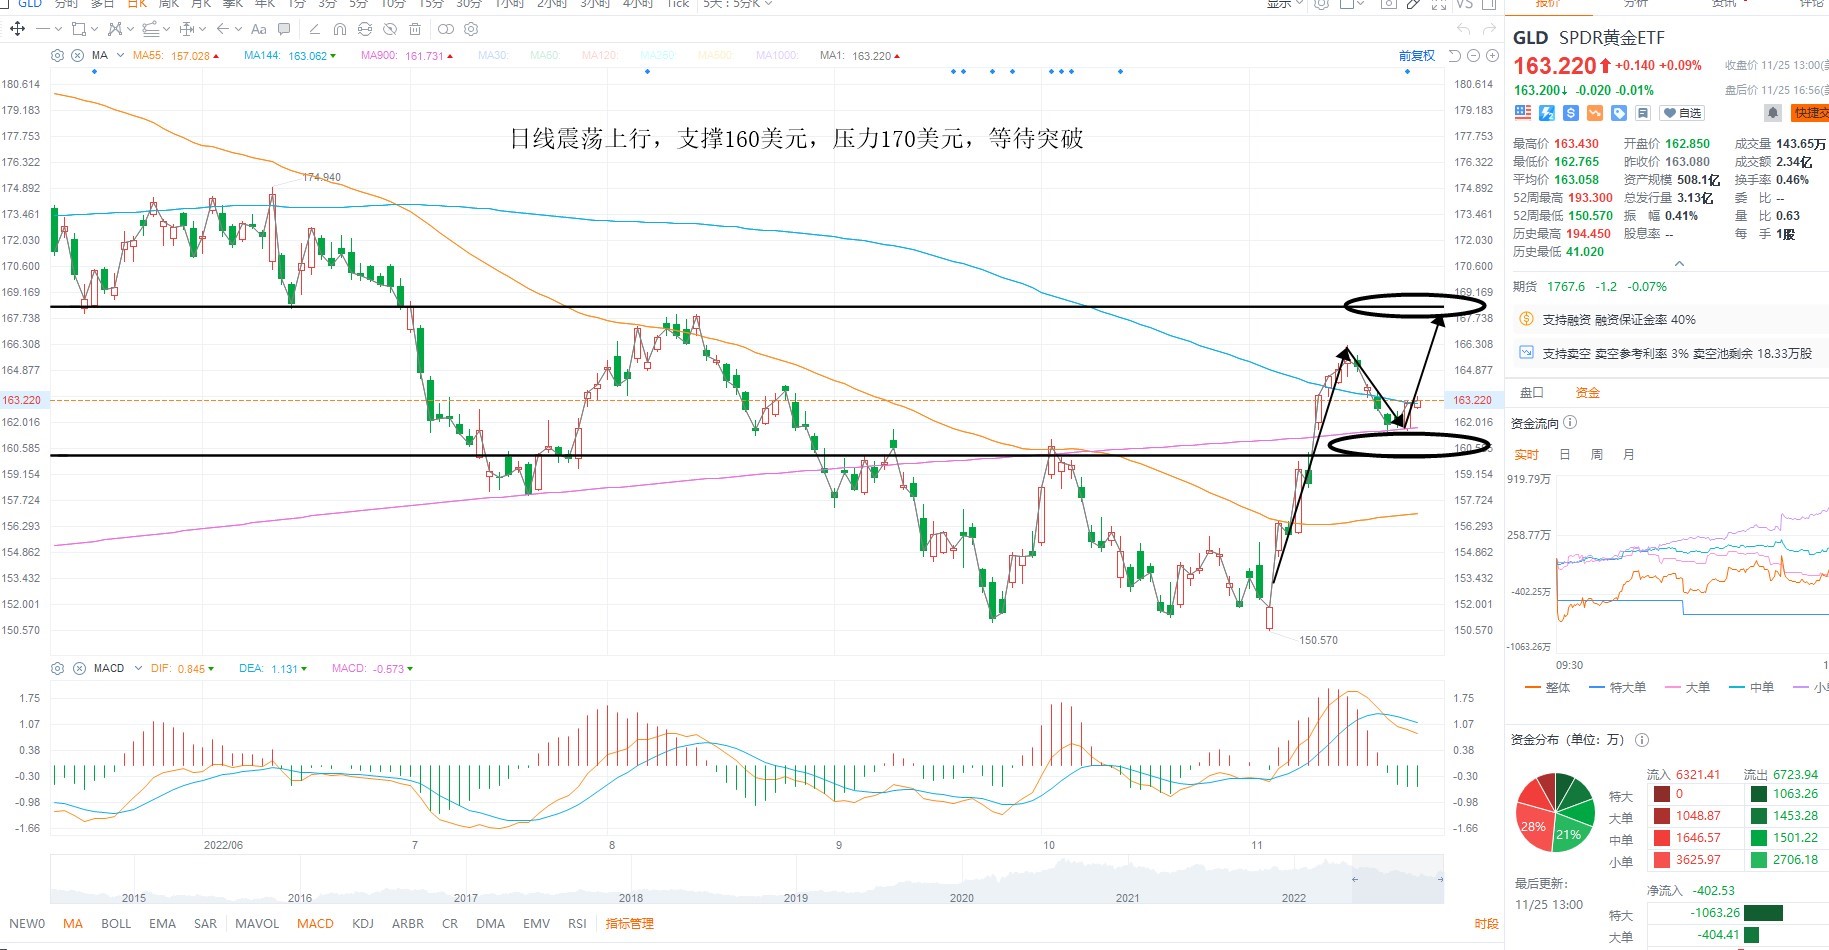Screen dimensions: 1829x950
Task: Toggle the SAR indicator
Action: (x=205, y=923)
